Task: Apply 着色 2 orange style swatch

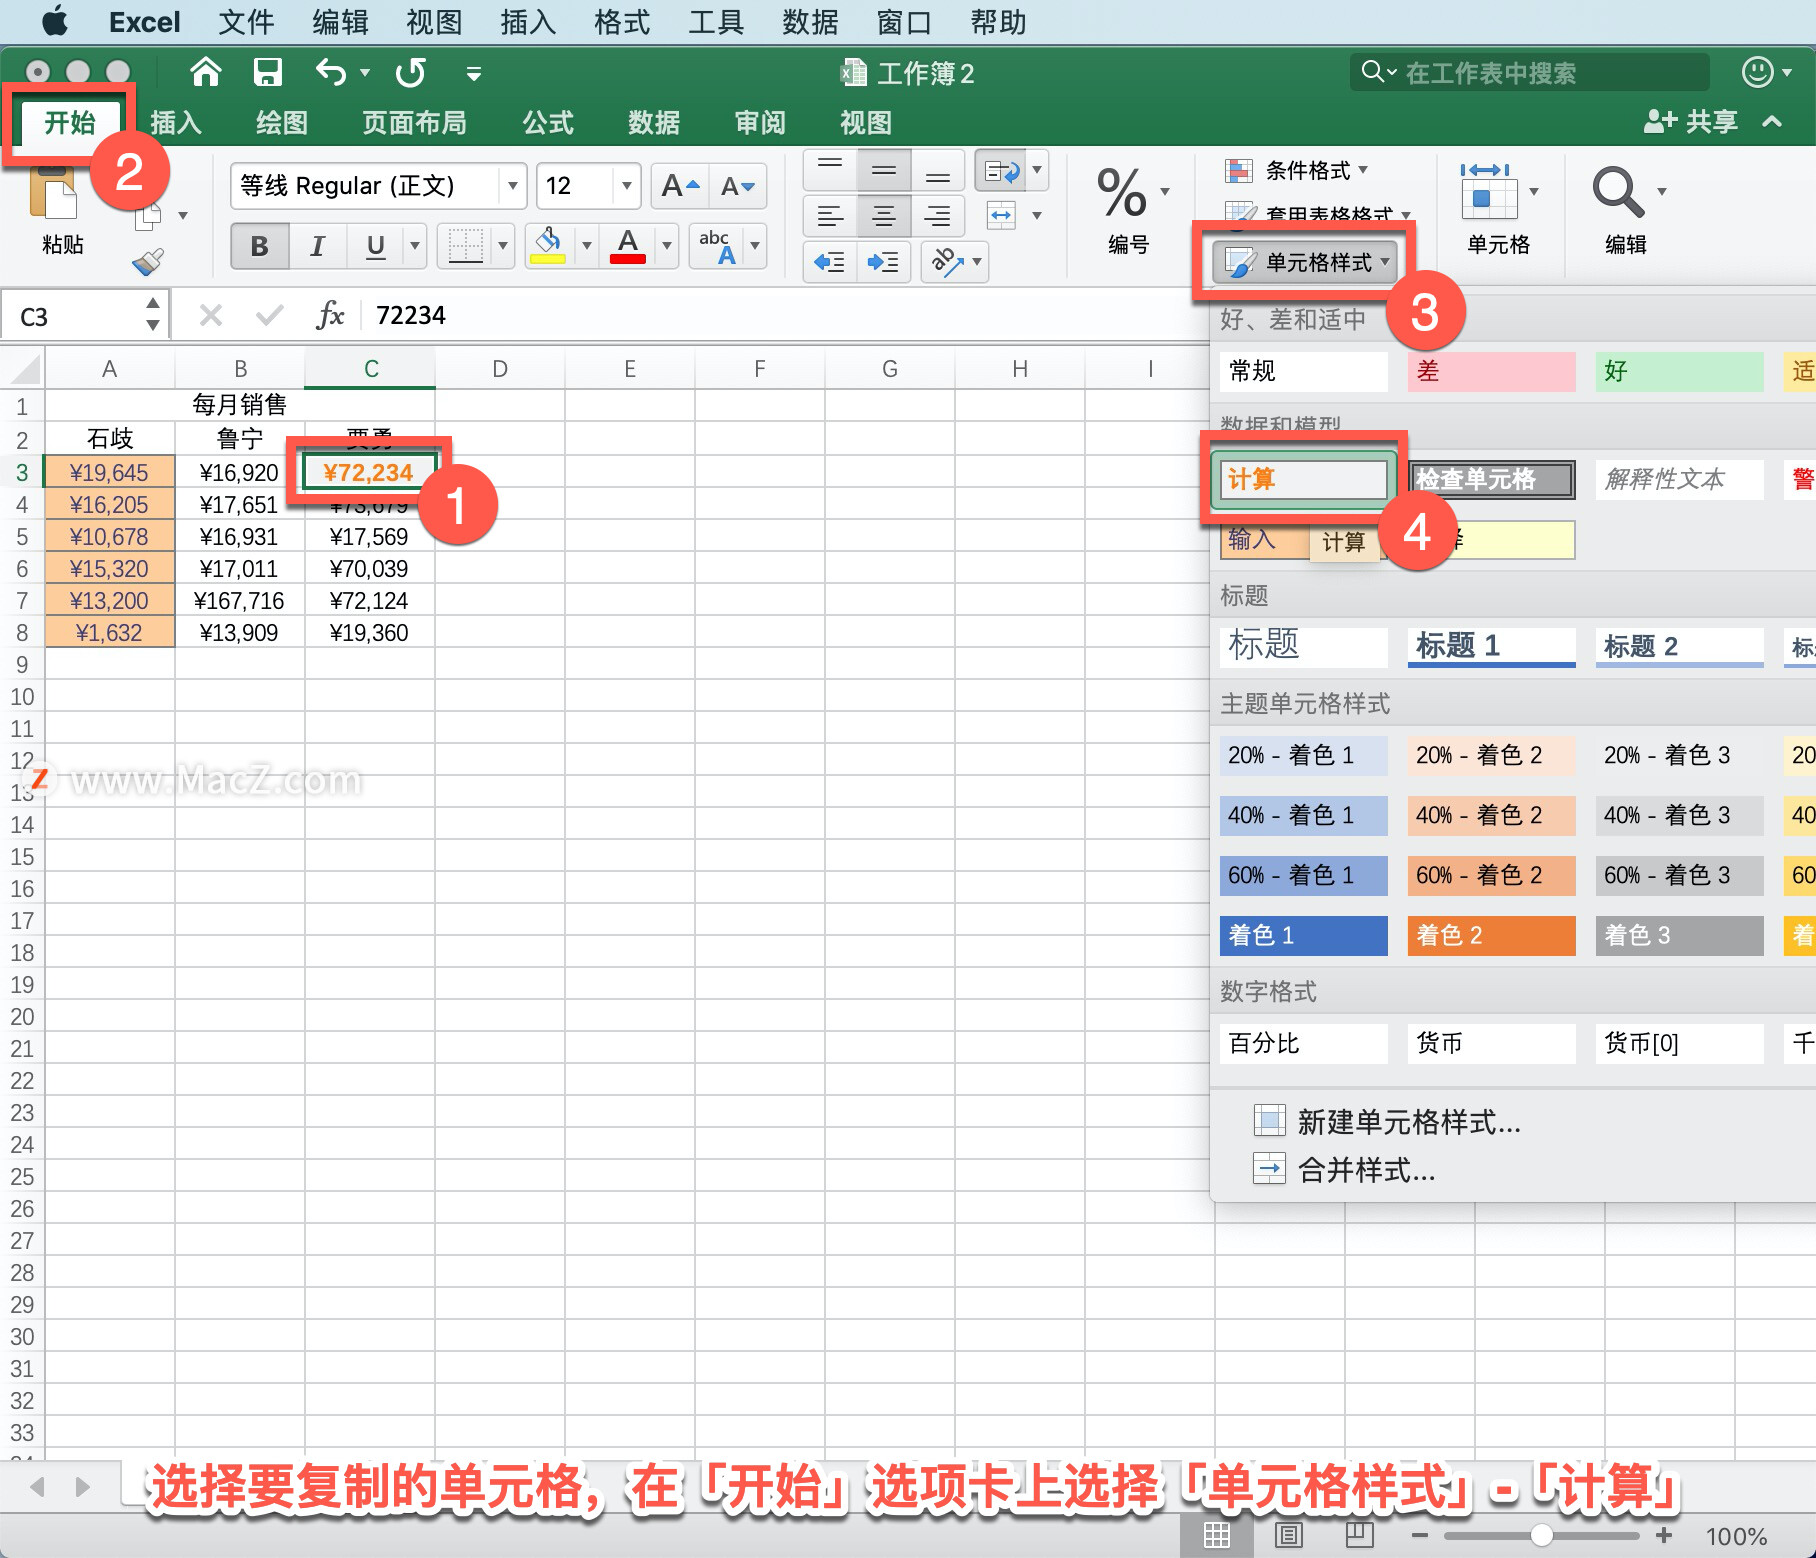Action: coord(1491,935)
